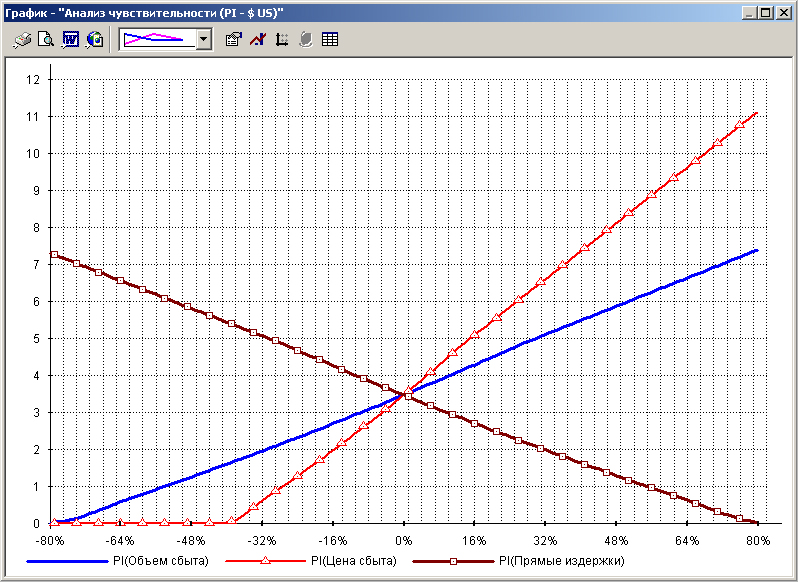Click the line chart type preview box

click(158, 39)
